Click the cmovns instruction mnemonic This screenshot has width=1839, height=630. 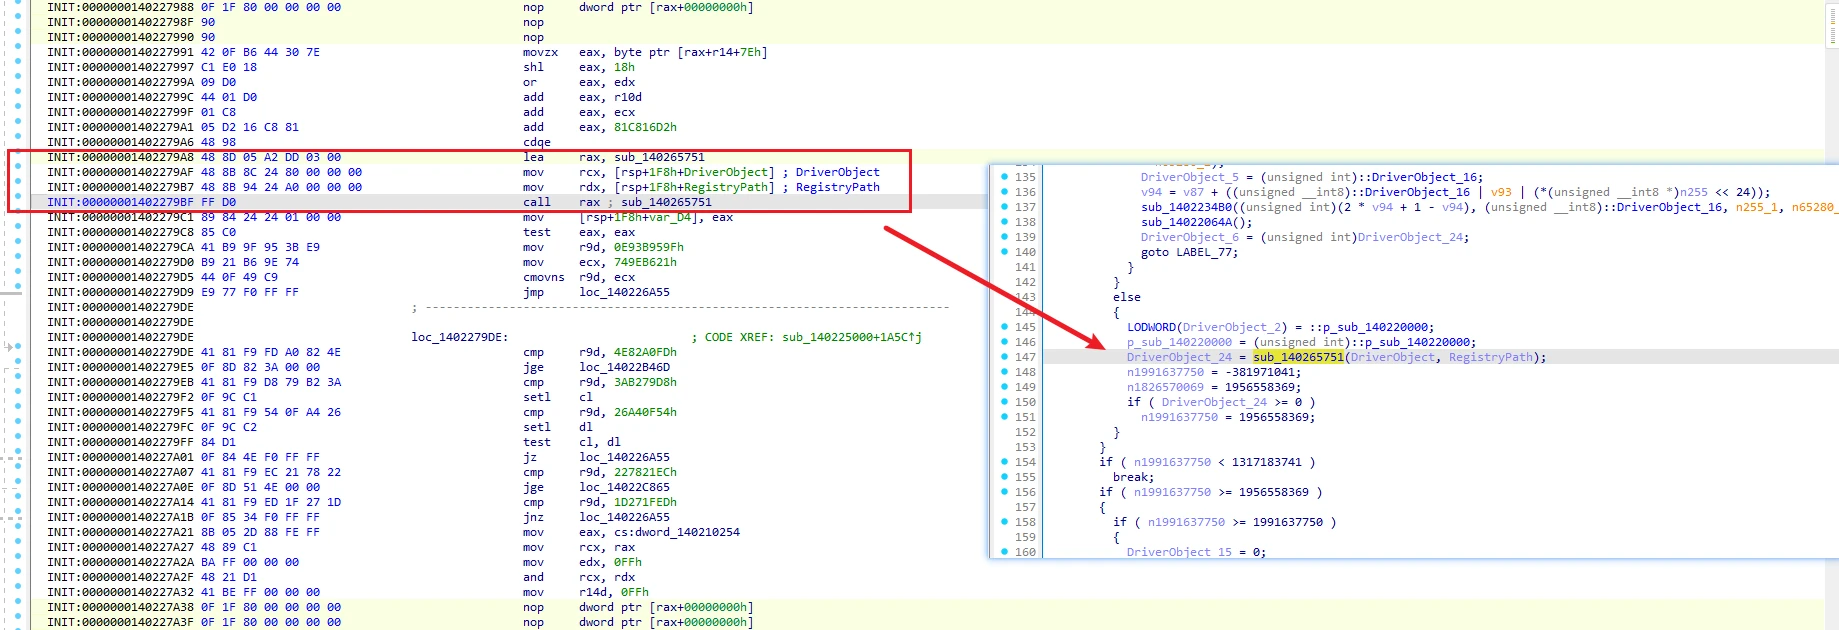tap(543, 277)
